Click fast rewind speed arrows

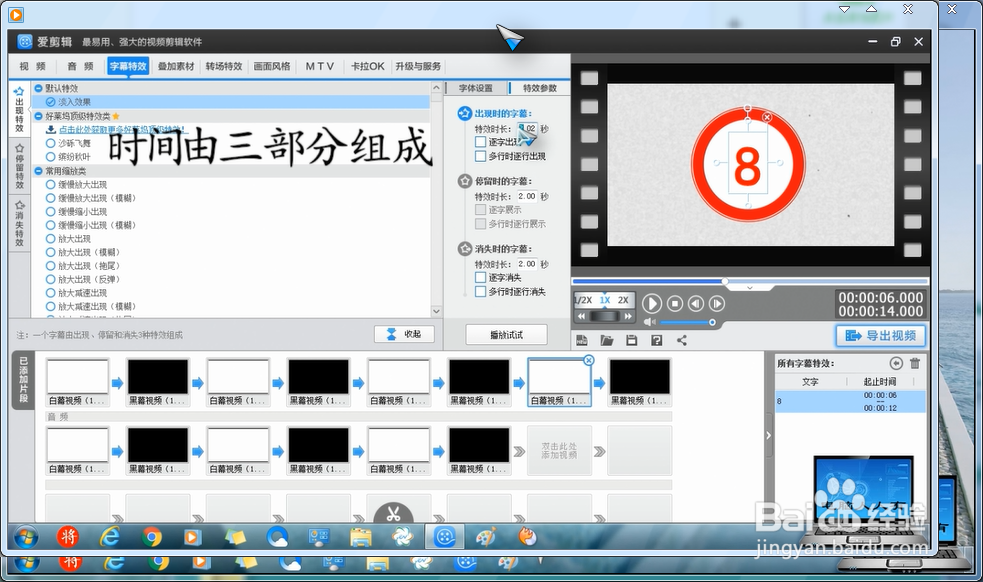(x=582, y=317)
